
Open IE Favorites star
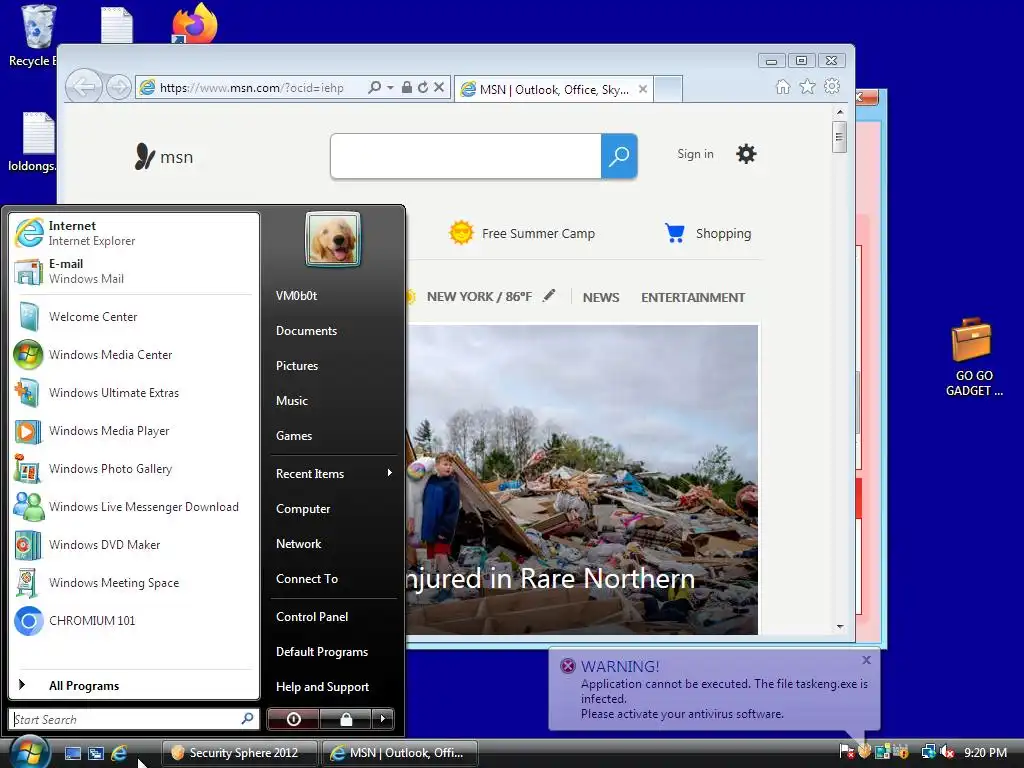point(808,86)
